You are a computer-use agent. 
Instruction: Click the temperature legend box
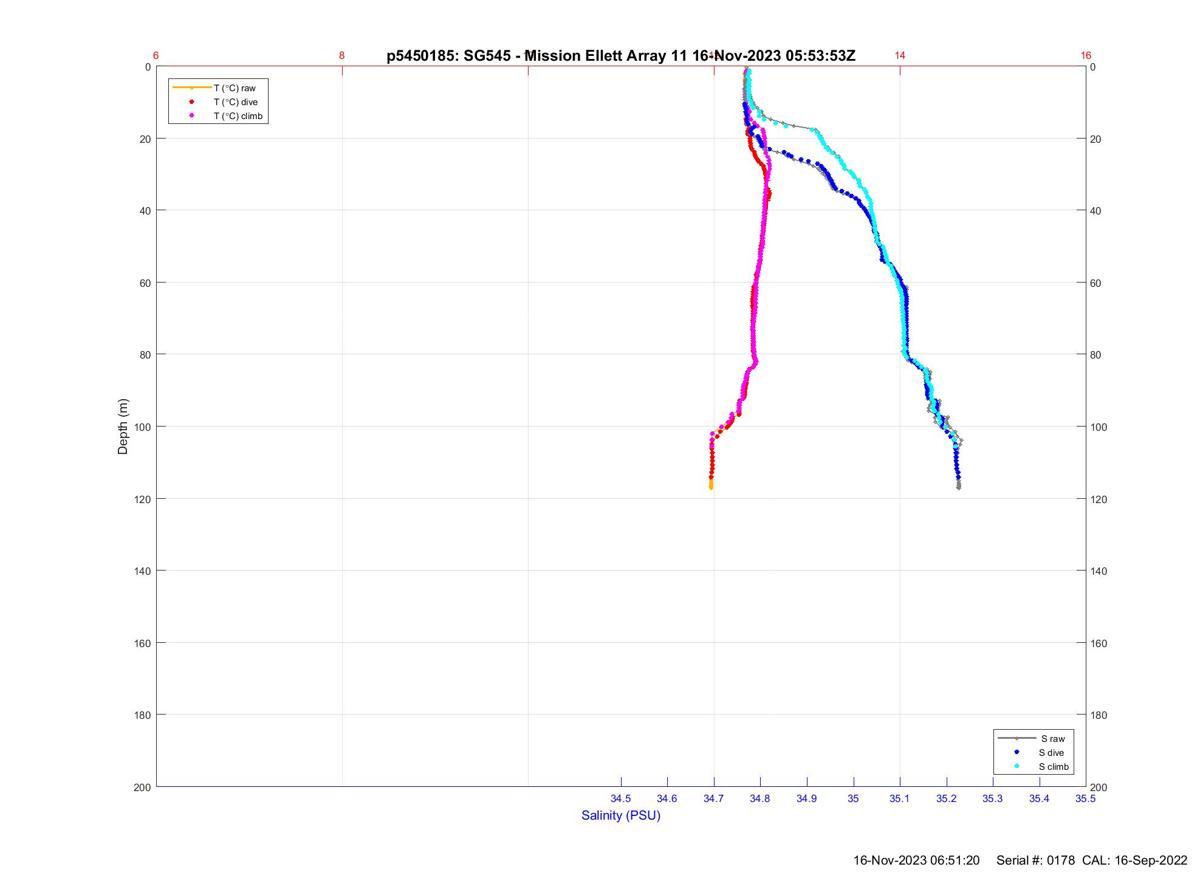click(x=220, y=102)
